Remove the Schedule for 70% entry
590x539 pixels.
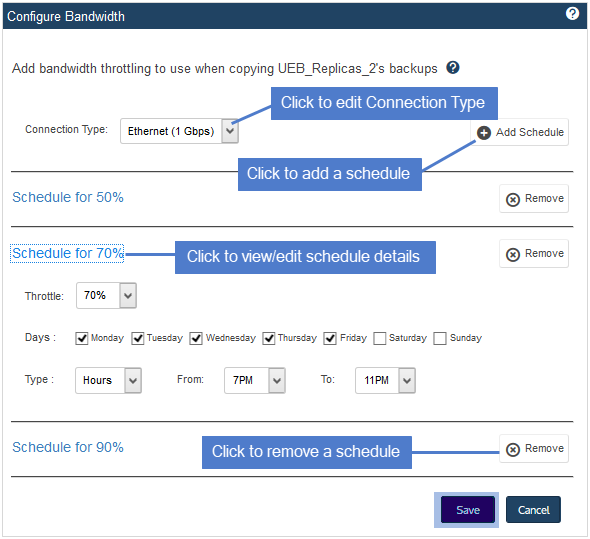click(x=534, y=254)
